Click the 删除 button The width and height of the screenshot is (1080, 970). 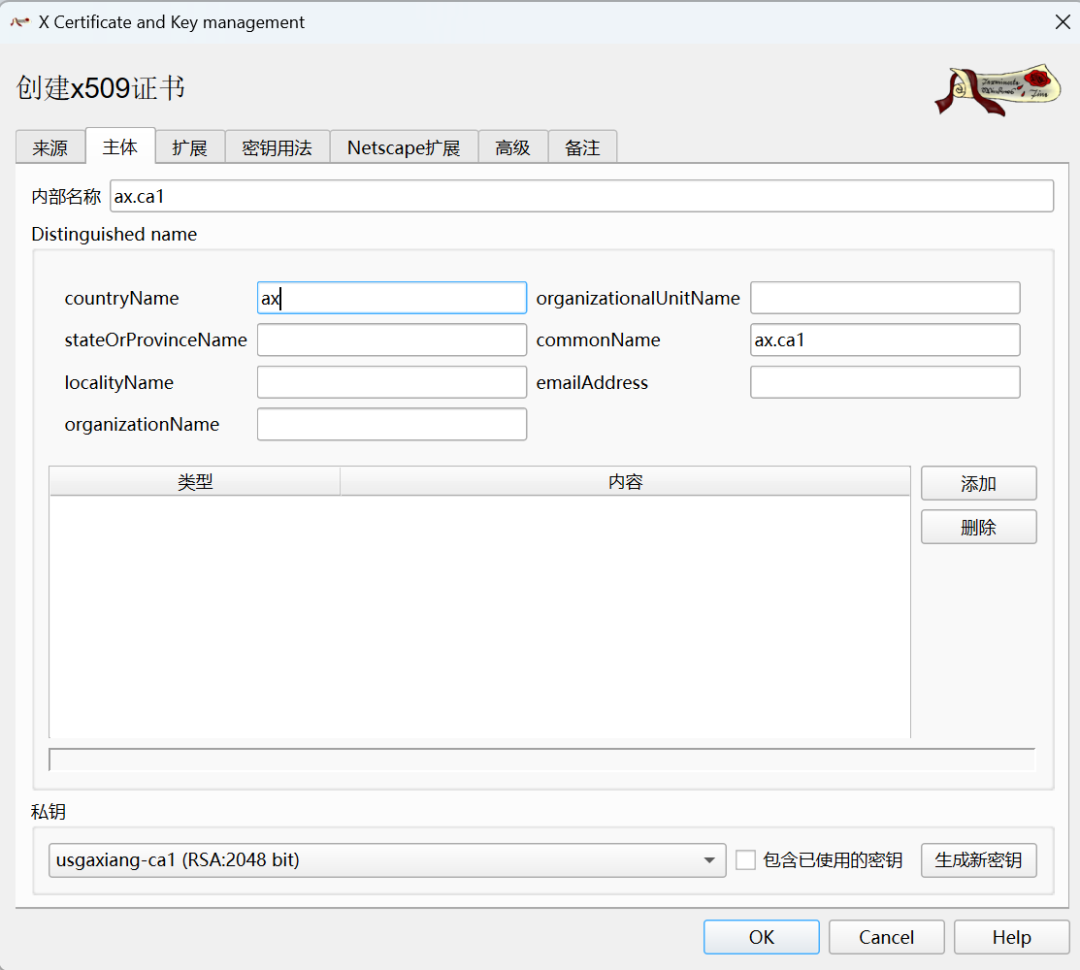[x=979, y=527]
